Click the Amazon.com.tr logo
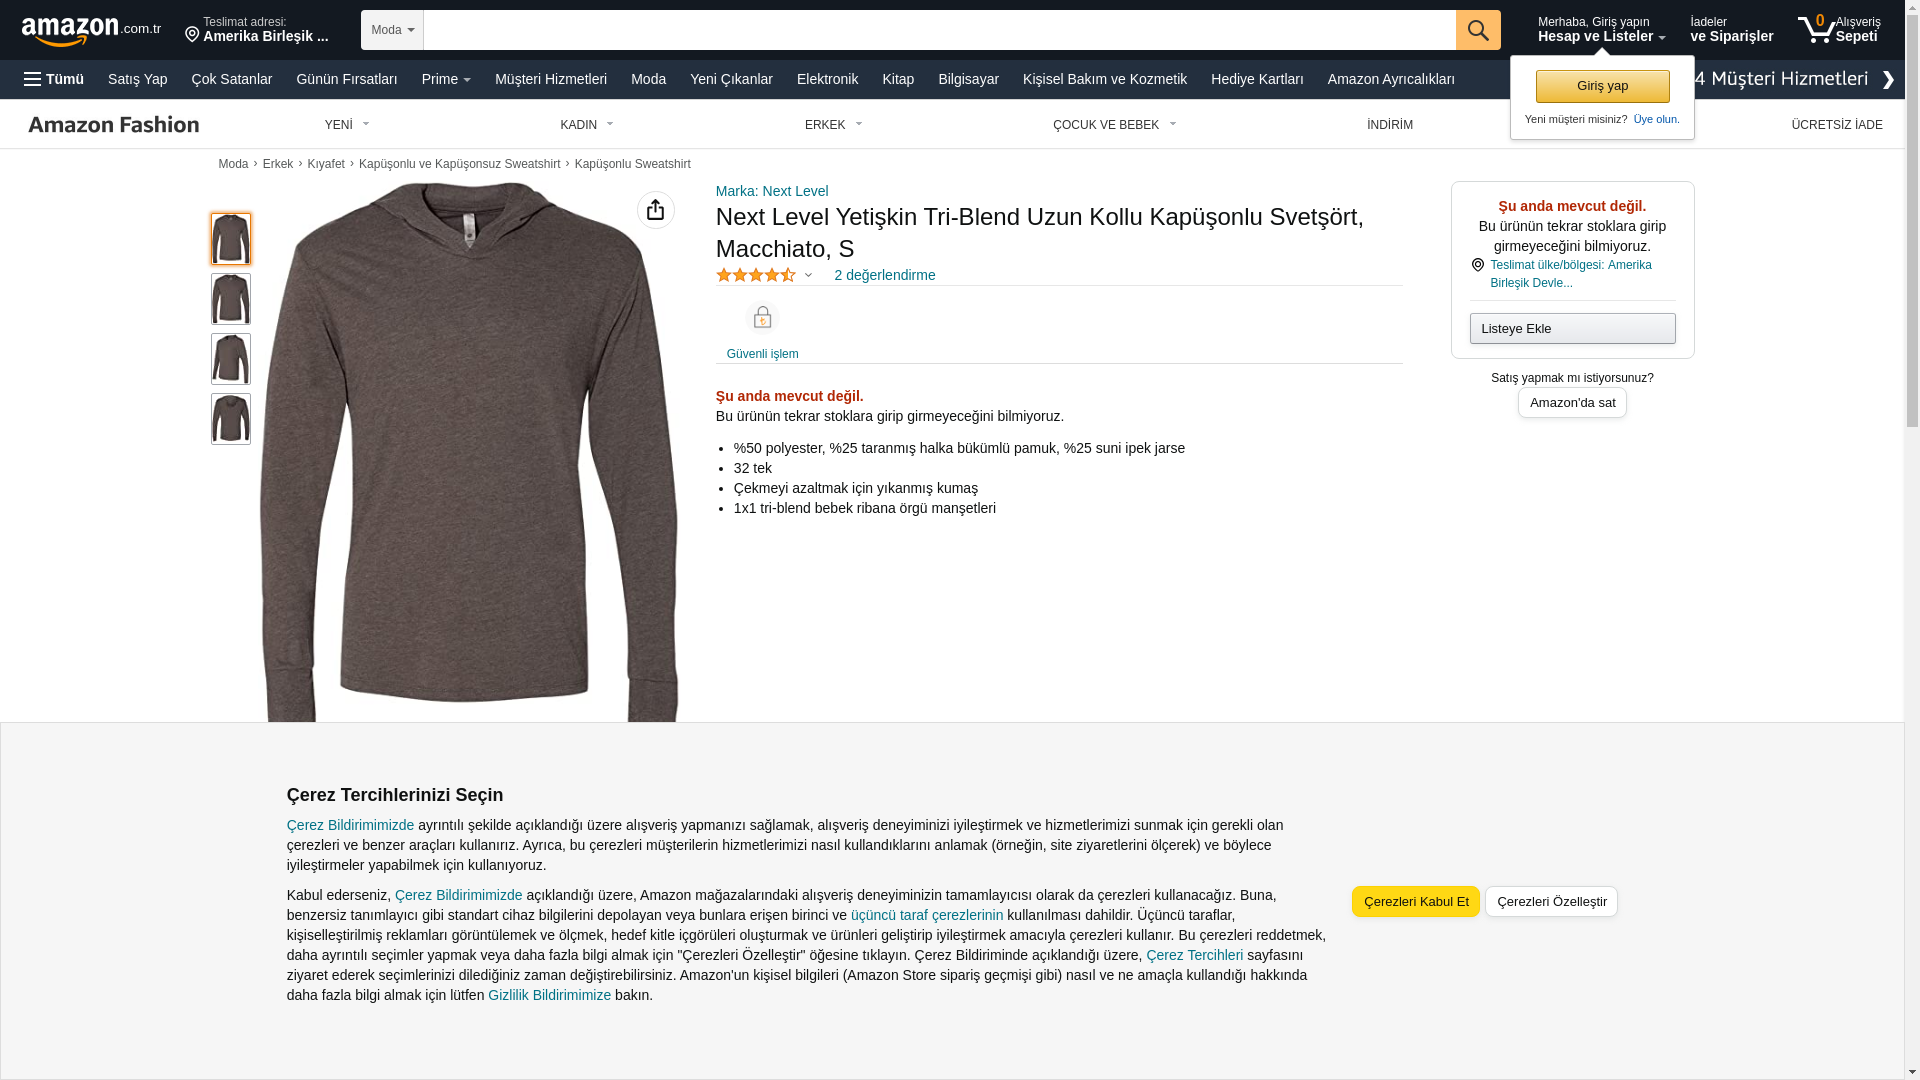 (x=90, y=30)
